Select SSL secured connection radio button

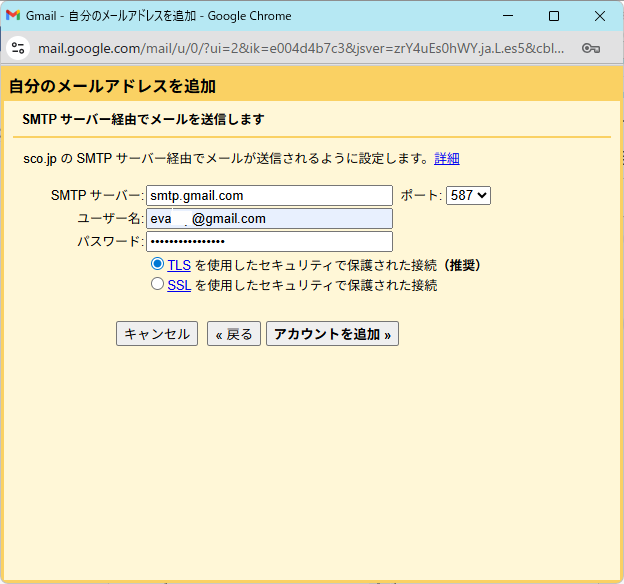(x=157, y=284)
